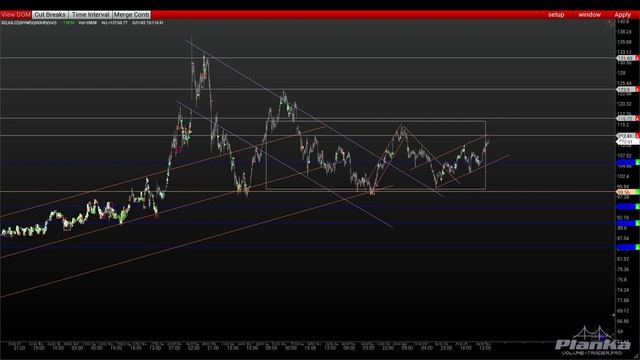Click the red A alert tag on the topmost horizontal line
The image size is (640, 360).
(637, 58)
